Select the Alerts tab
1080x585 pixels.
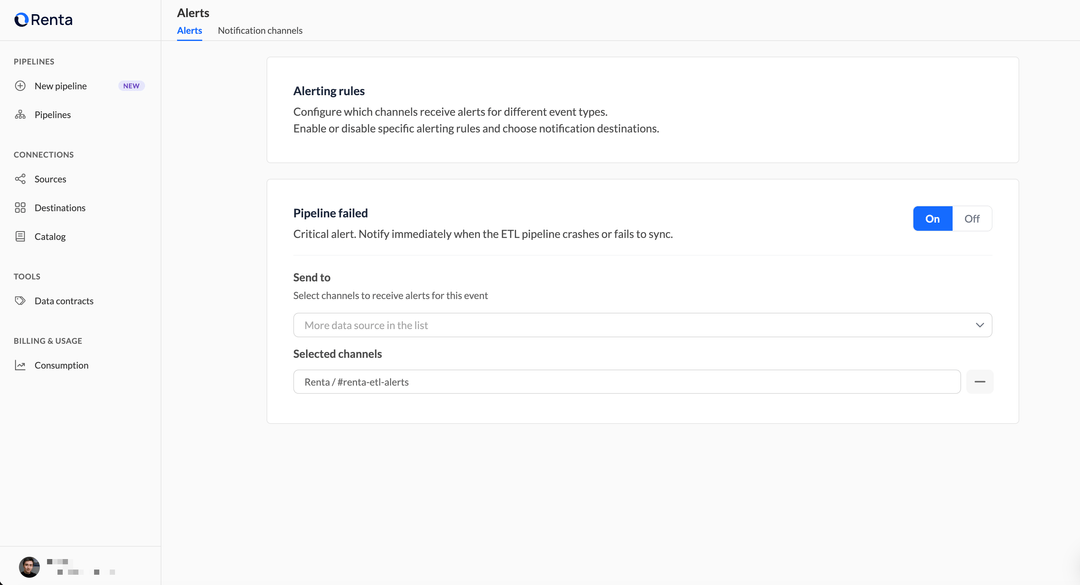(189, 31)
